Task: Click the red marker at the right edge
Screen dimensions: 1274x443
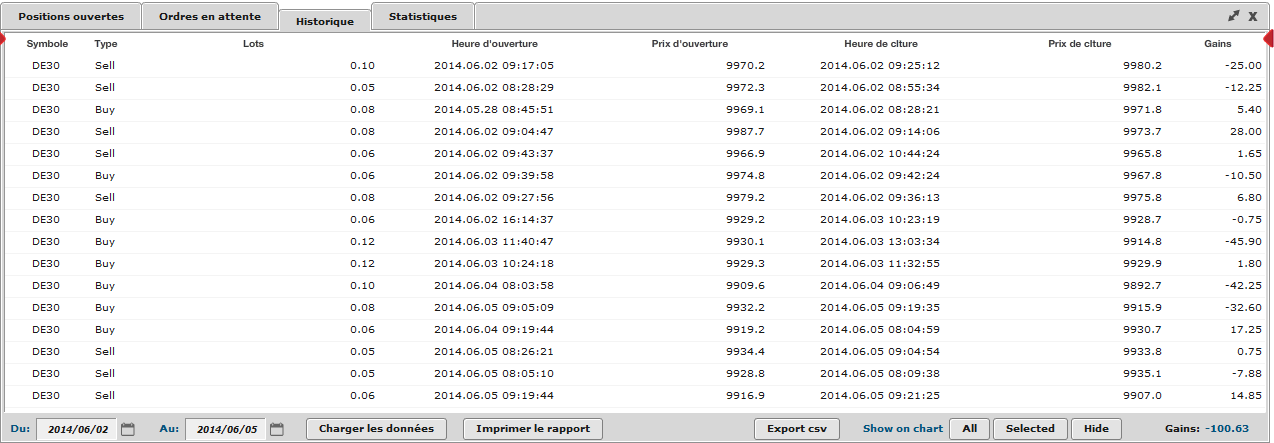Action: [x=1269, y=39]
